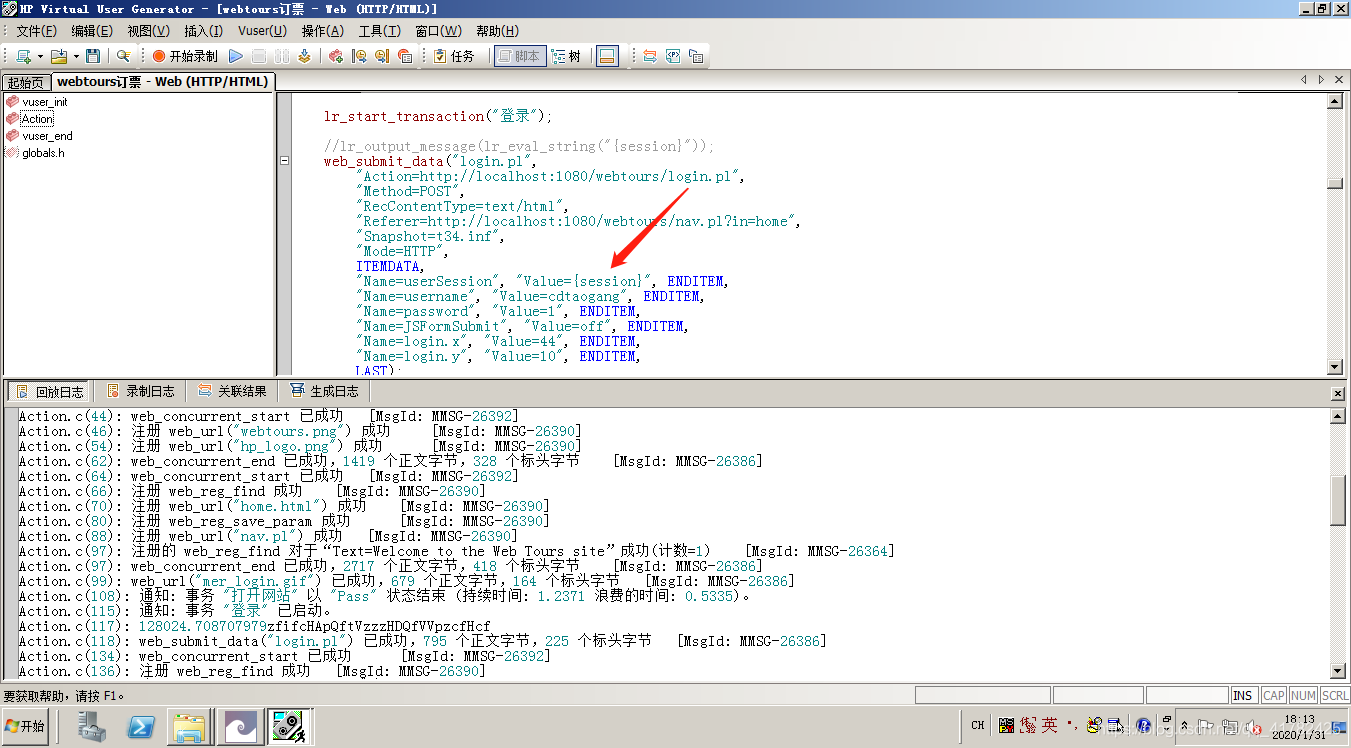The height and width of the screenshot is (748, 1351).
Task: Open the 工具(T) menu
Action: click(x=380, y=32)
